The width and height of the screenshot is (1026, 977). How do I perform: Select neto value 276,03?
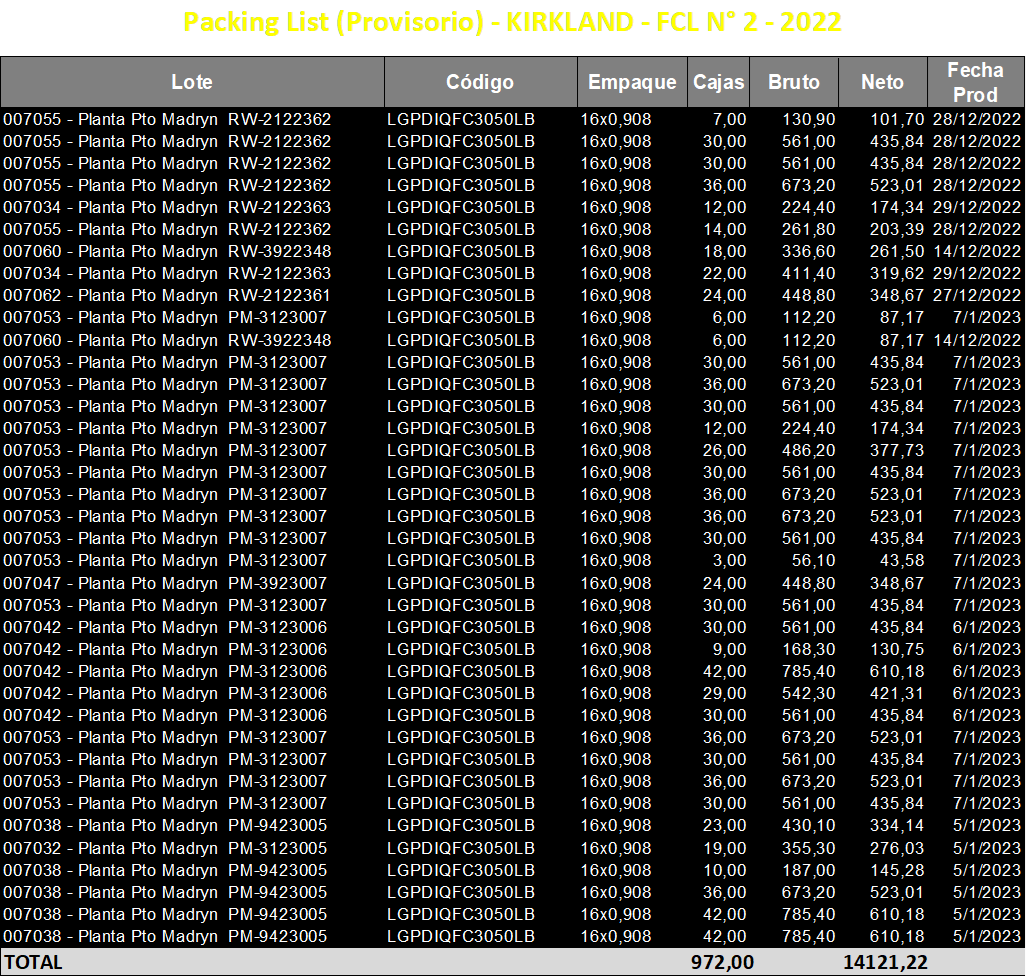896,848
